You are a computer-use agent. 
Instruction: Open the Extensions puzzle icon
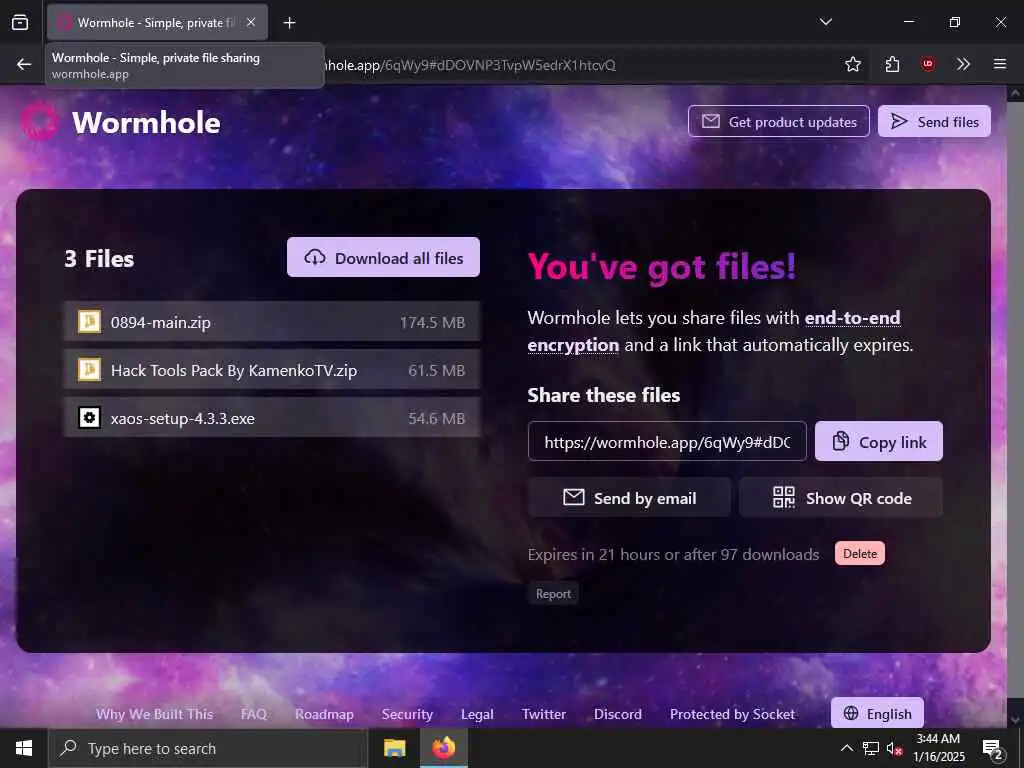[892, 64]
